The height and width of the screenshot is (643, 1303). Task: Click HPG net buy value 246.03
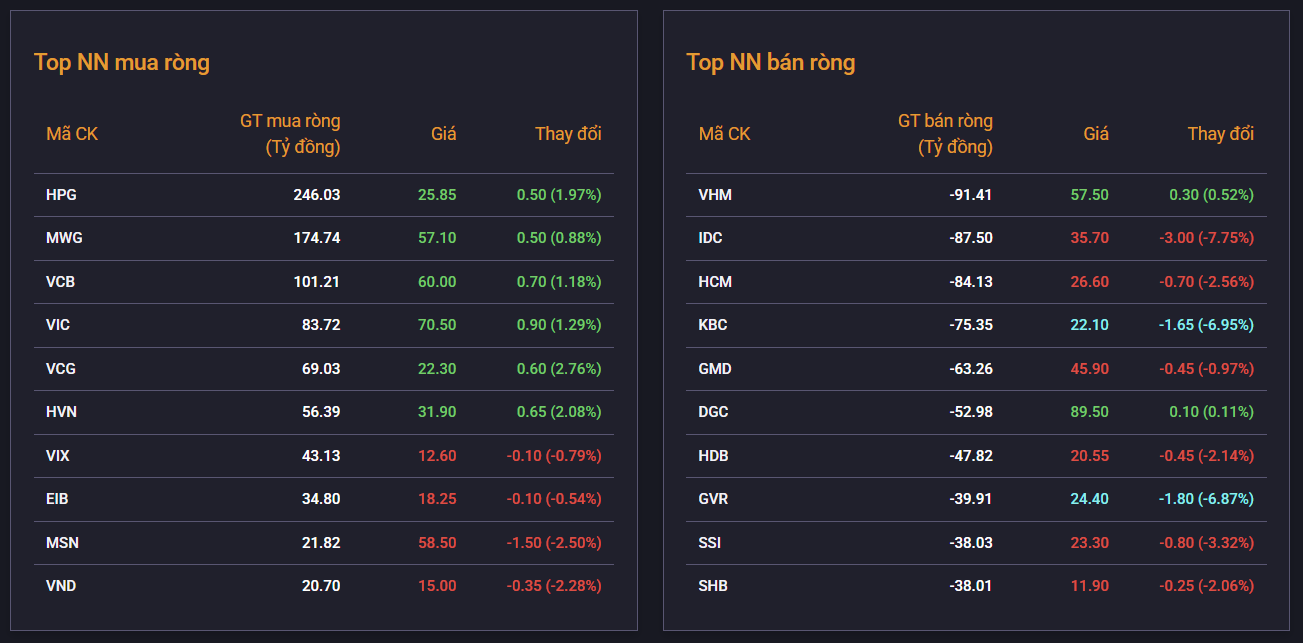(x=317, y=195)
